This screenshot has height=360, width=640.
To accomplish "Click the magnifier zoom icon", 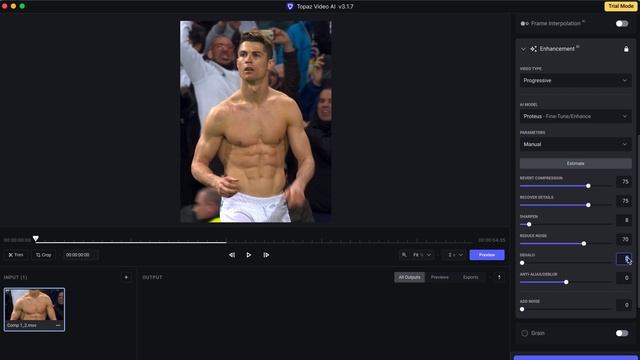I will click(x=404, y=255).
